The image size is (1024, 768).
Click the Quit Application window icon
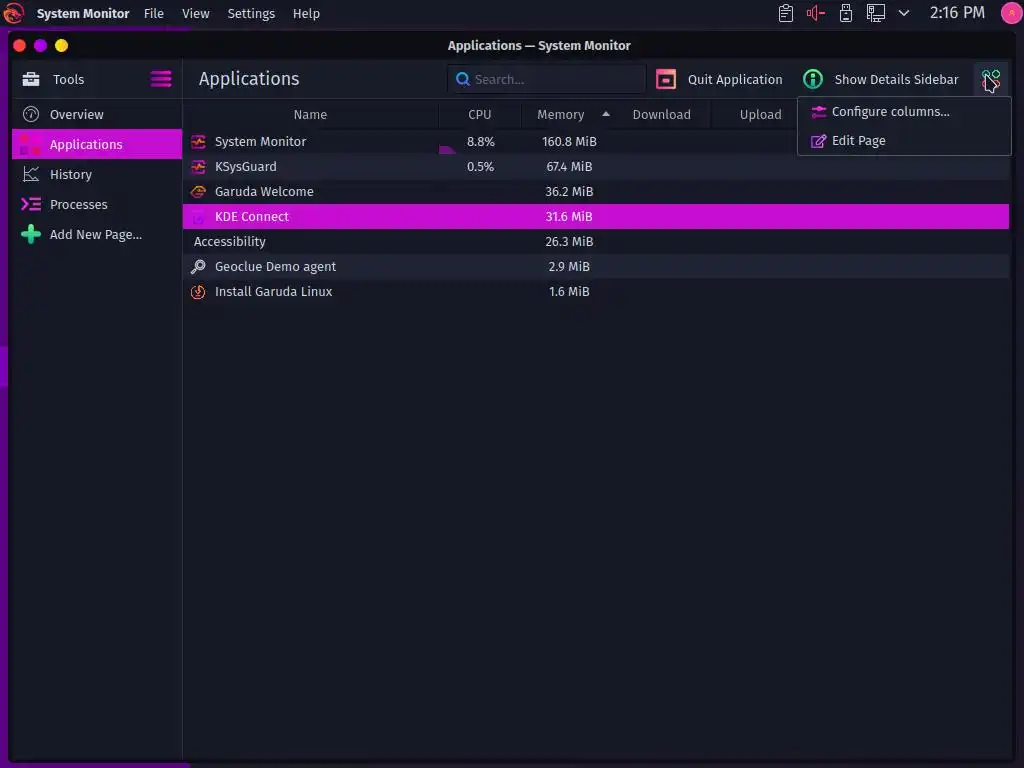coord(665,79)
